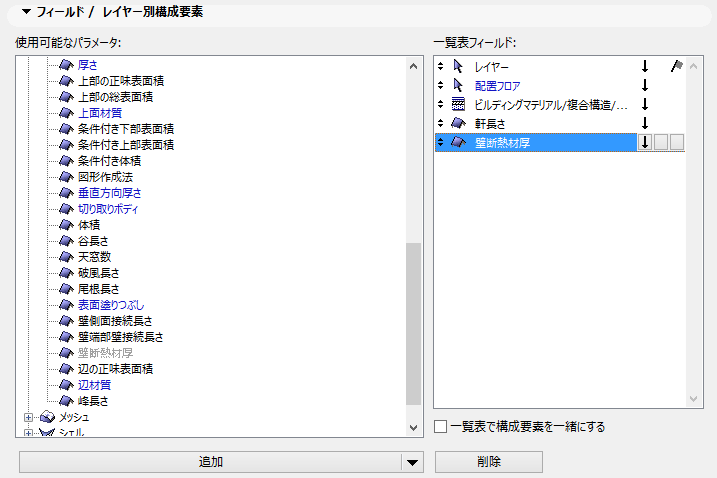Select the 峰長さ parameter

(93, 401)
